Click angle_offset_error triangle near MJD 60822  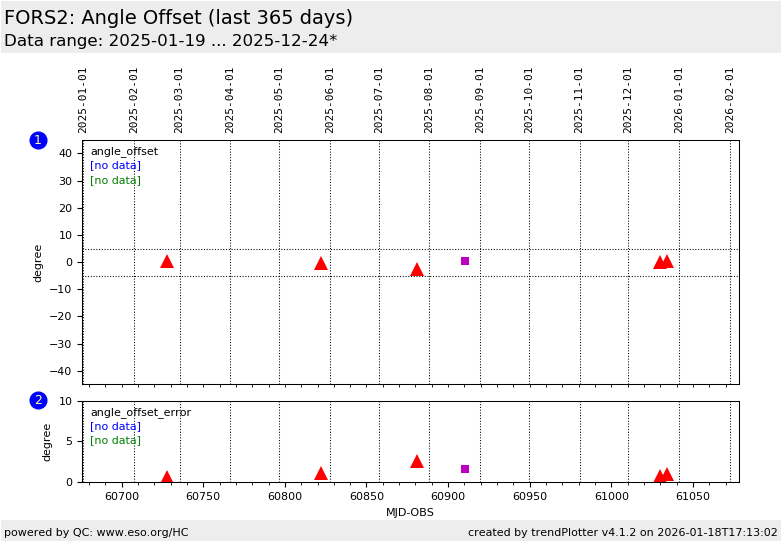[x=321, y=473]
